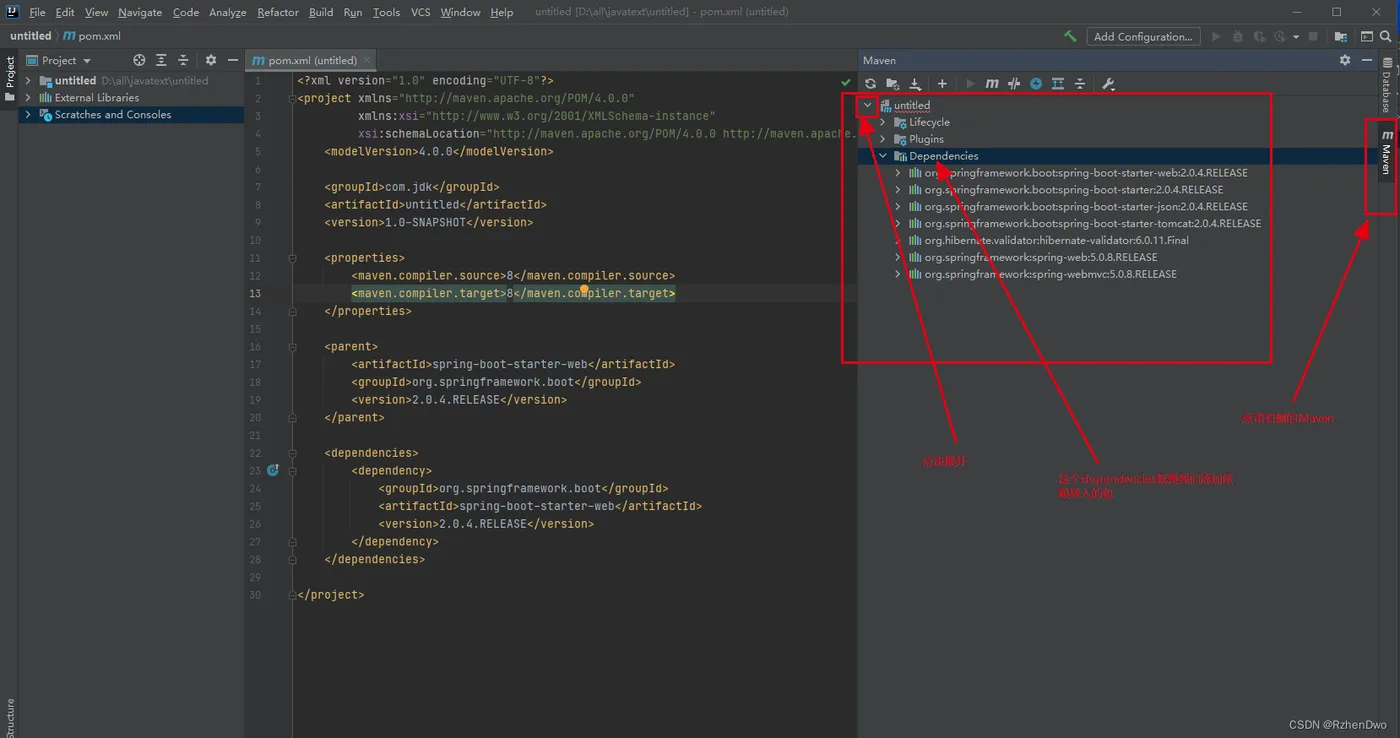Open Project Structure icon in main toolbar
The width and height of the screenshot is (1400, 738).
coord(1341,36)
